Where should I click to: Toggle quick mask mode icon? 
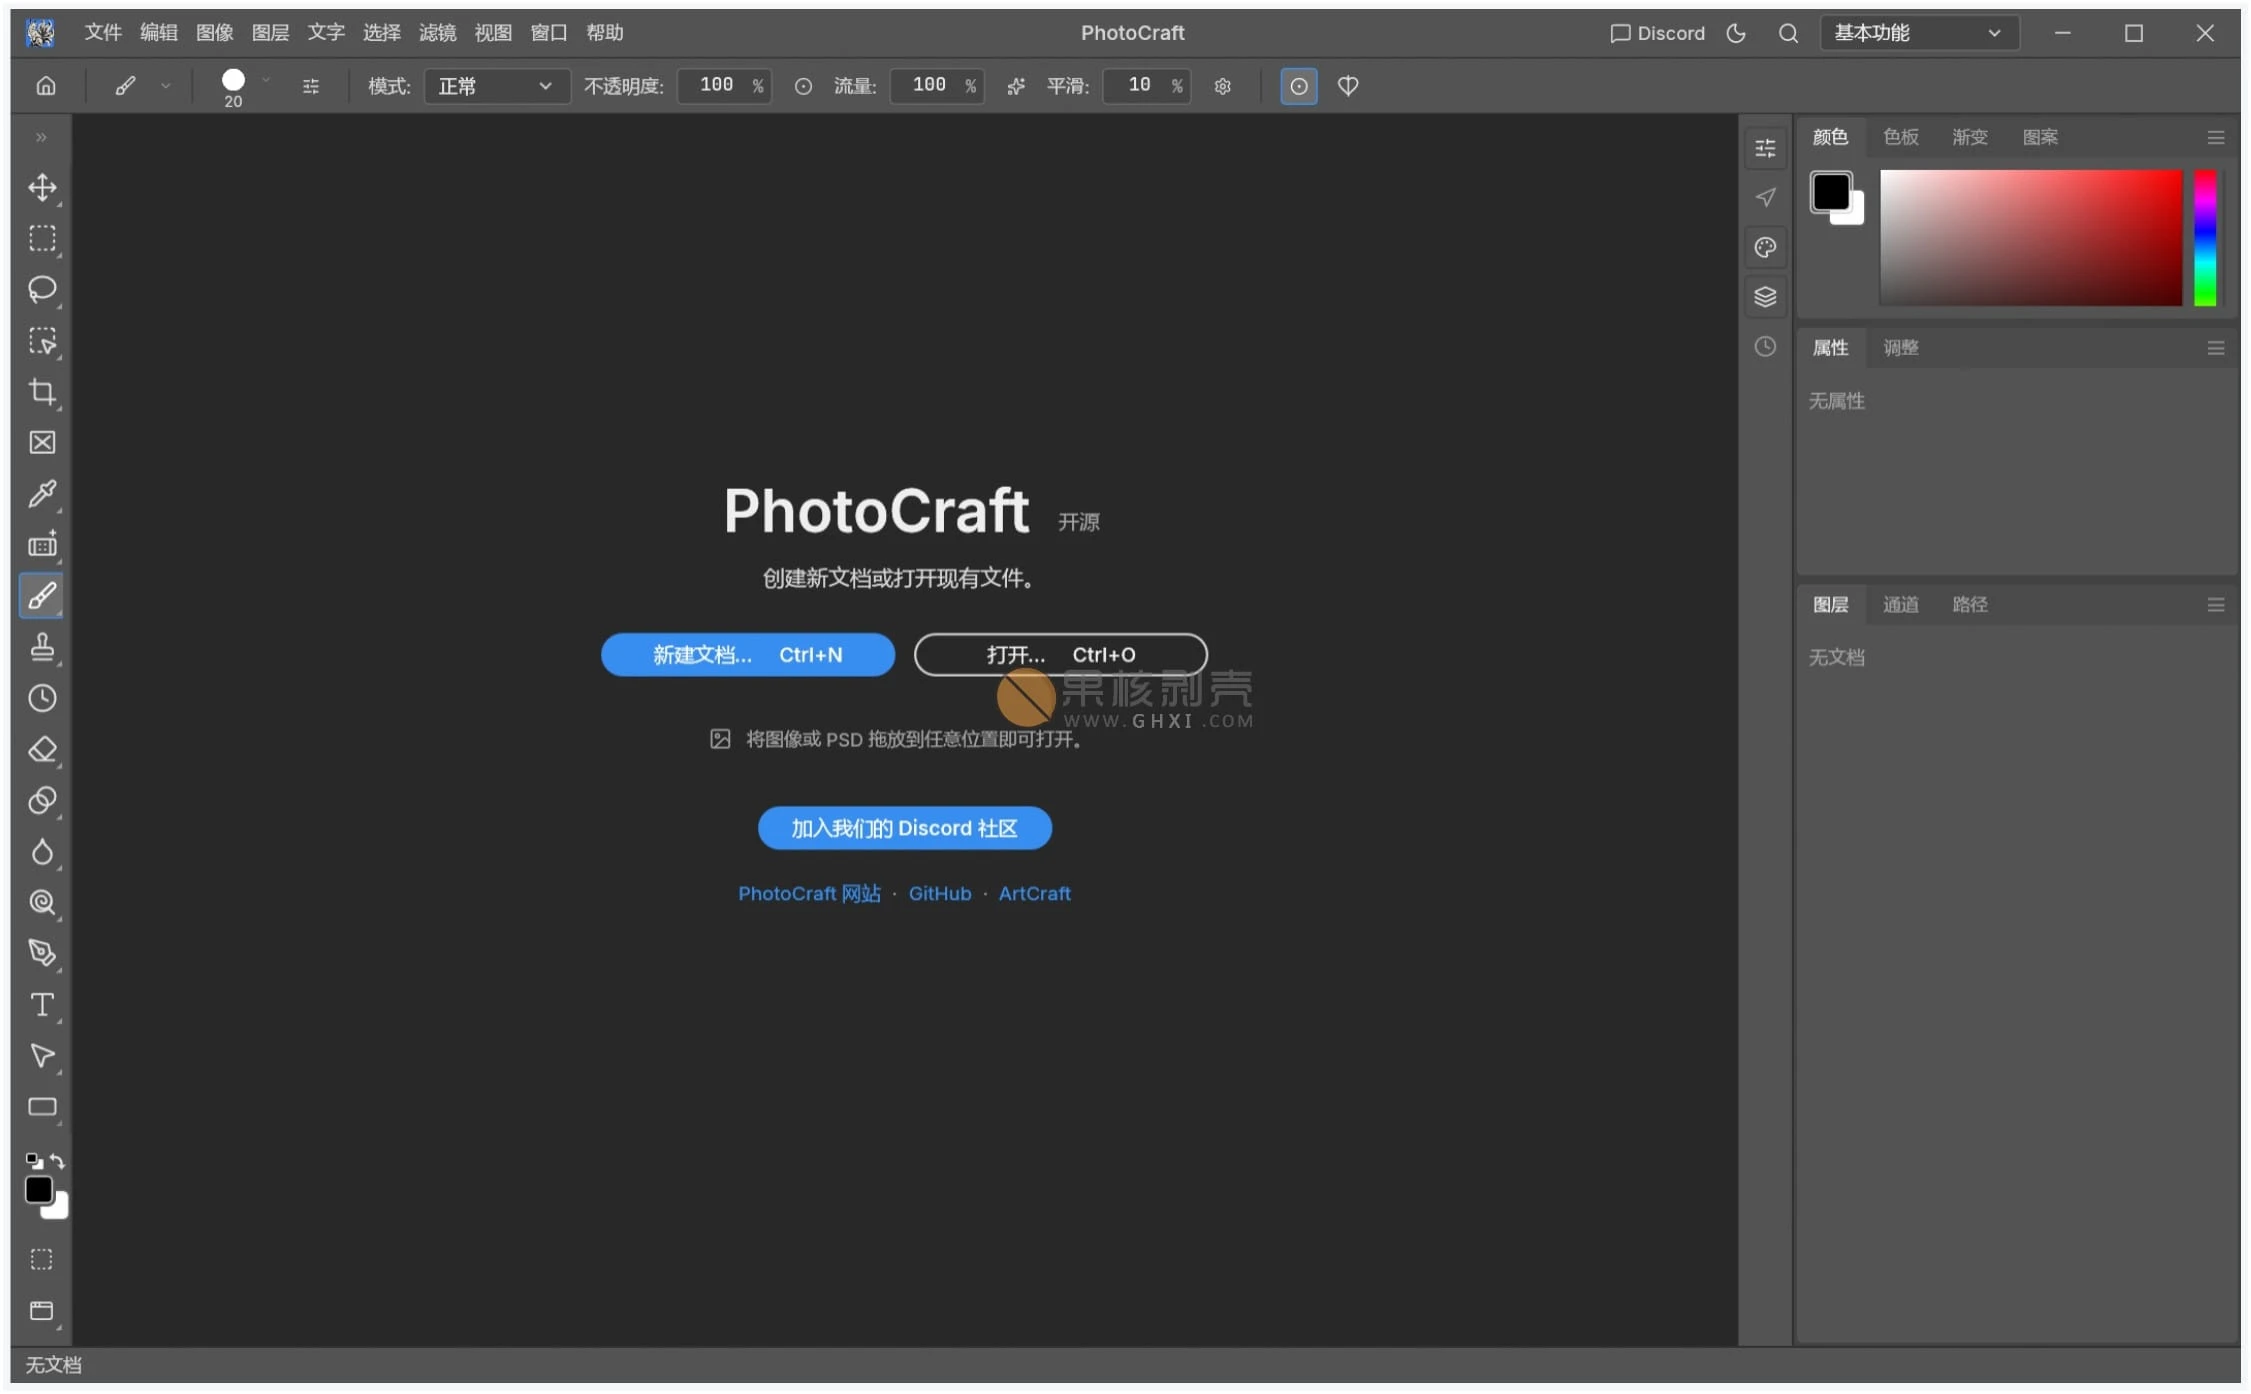pyautogui.click(x=42, y=1260)
